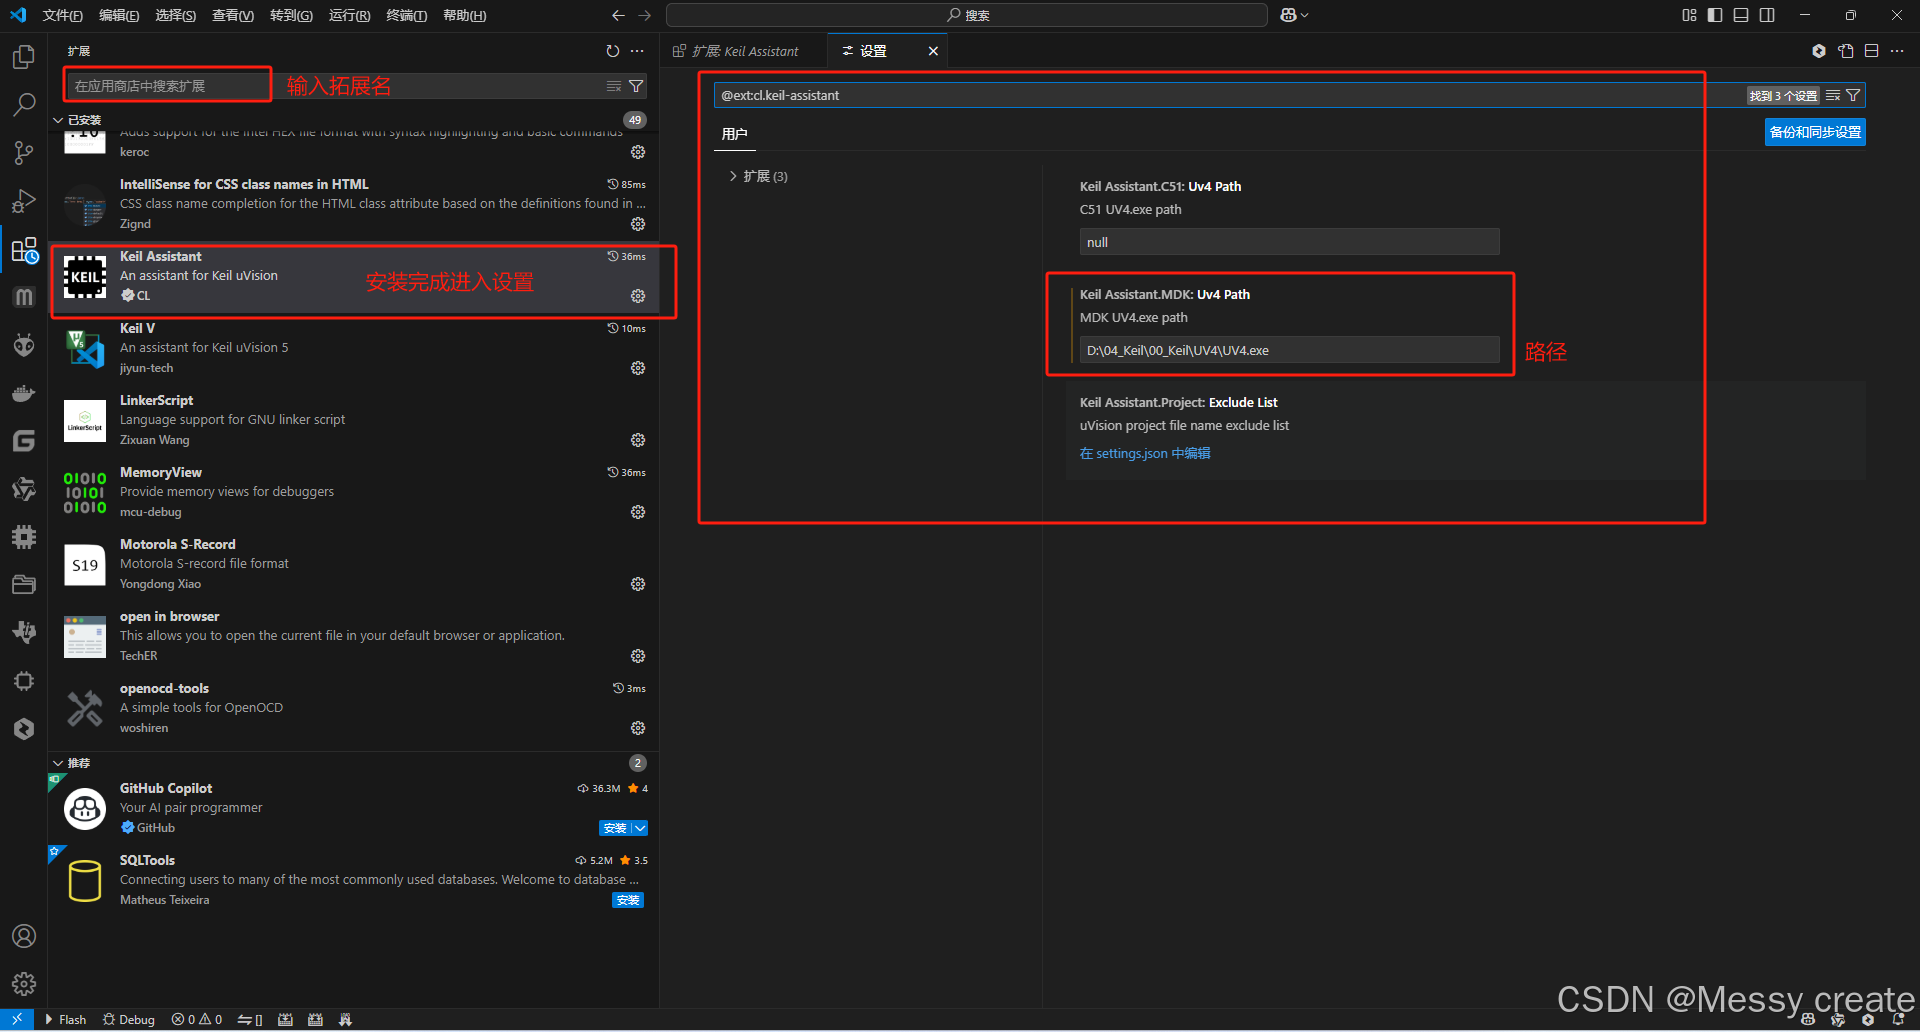Open the Manage gear in the activity bar
Image resolution: width=1920 pixels, height=1032 pixels.
(x=24, y=984)
